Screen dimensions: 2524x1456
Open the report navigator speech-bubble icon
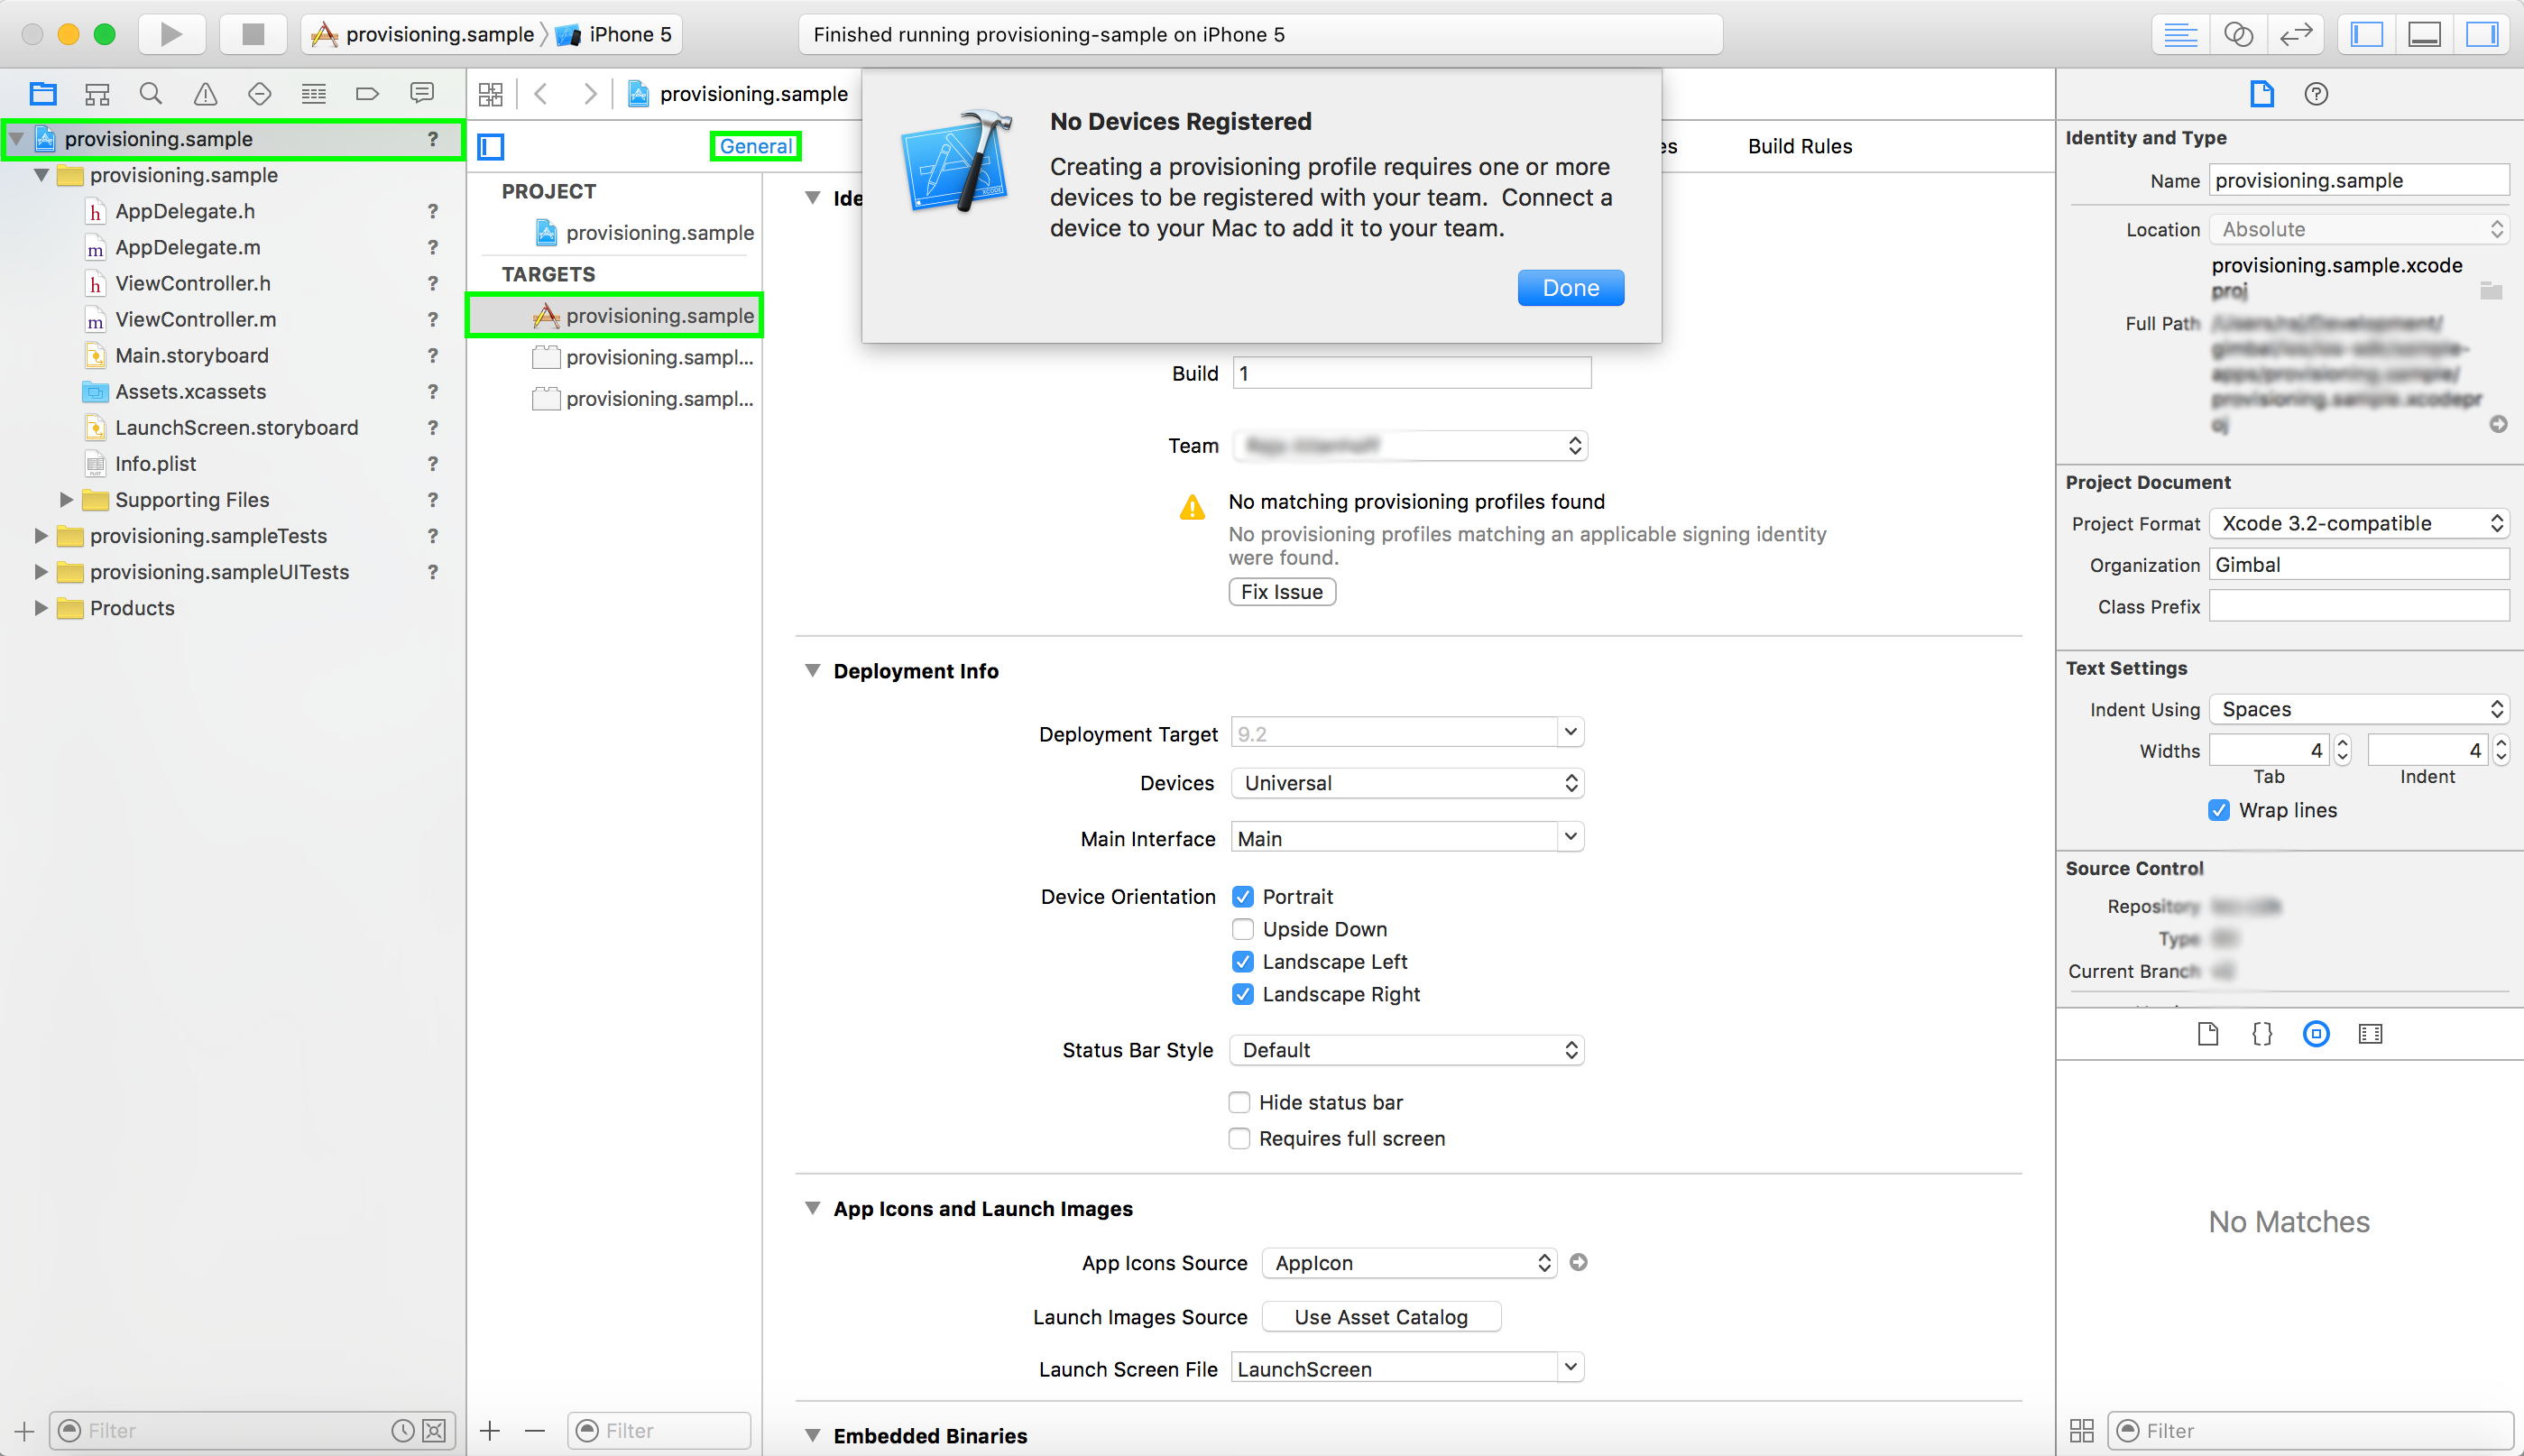pos(422,94)
